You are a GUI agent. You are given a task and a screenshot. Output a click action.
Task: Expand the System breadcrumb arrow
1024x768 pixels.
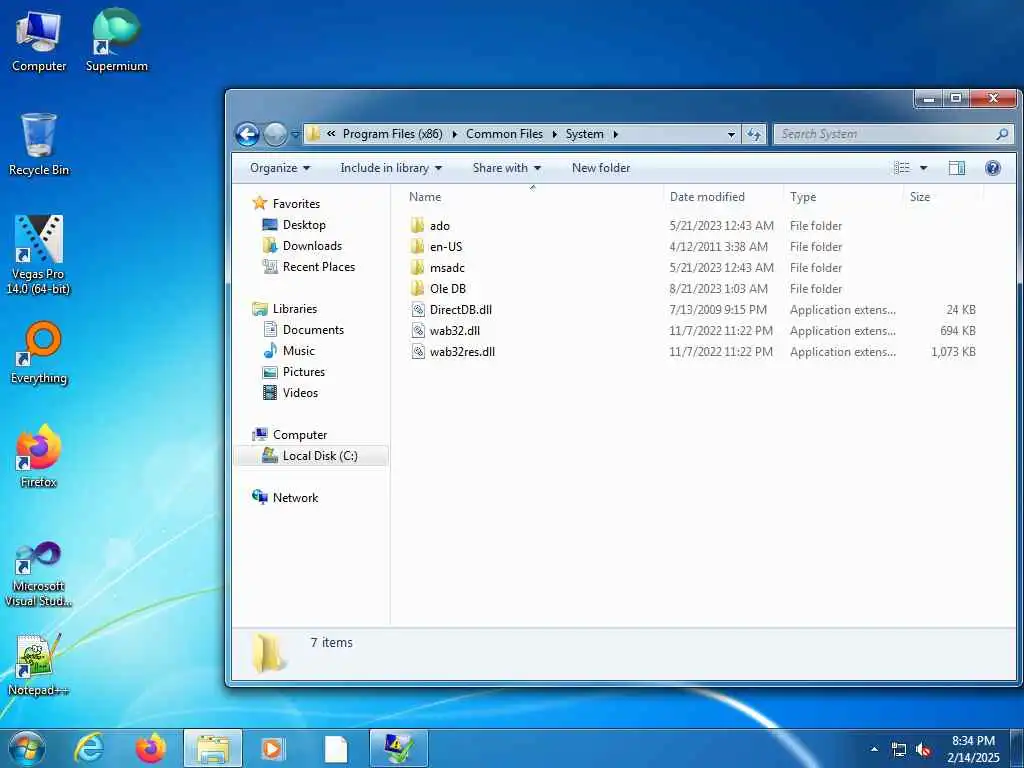point(615,134)
